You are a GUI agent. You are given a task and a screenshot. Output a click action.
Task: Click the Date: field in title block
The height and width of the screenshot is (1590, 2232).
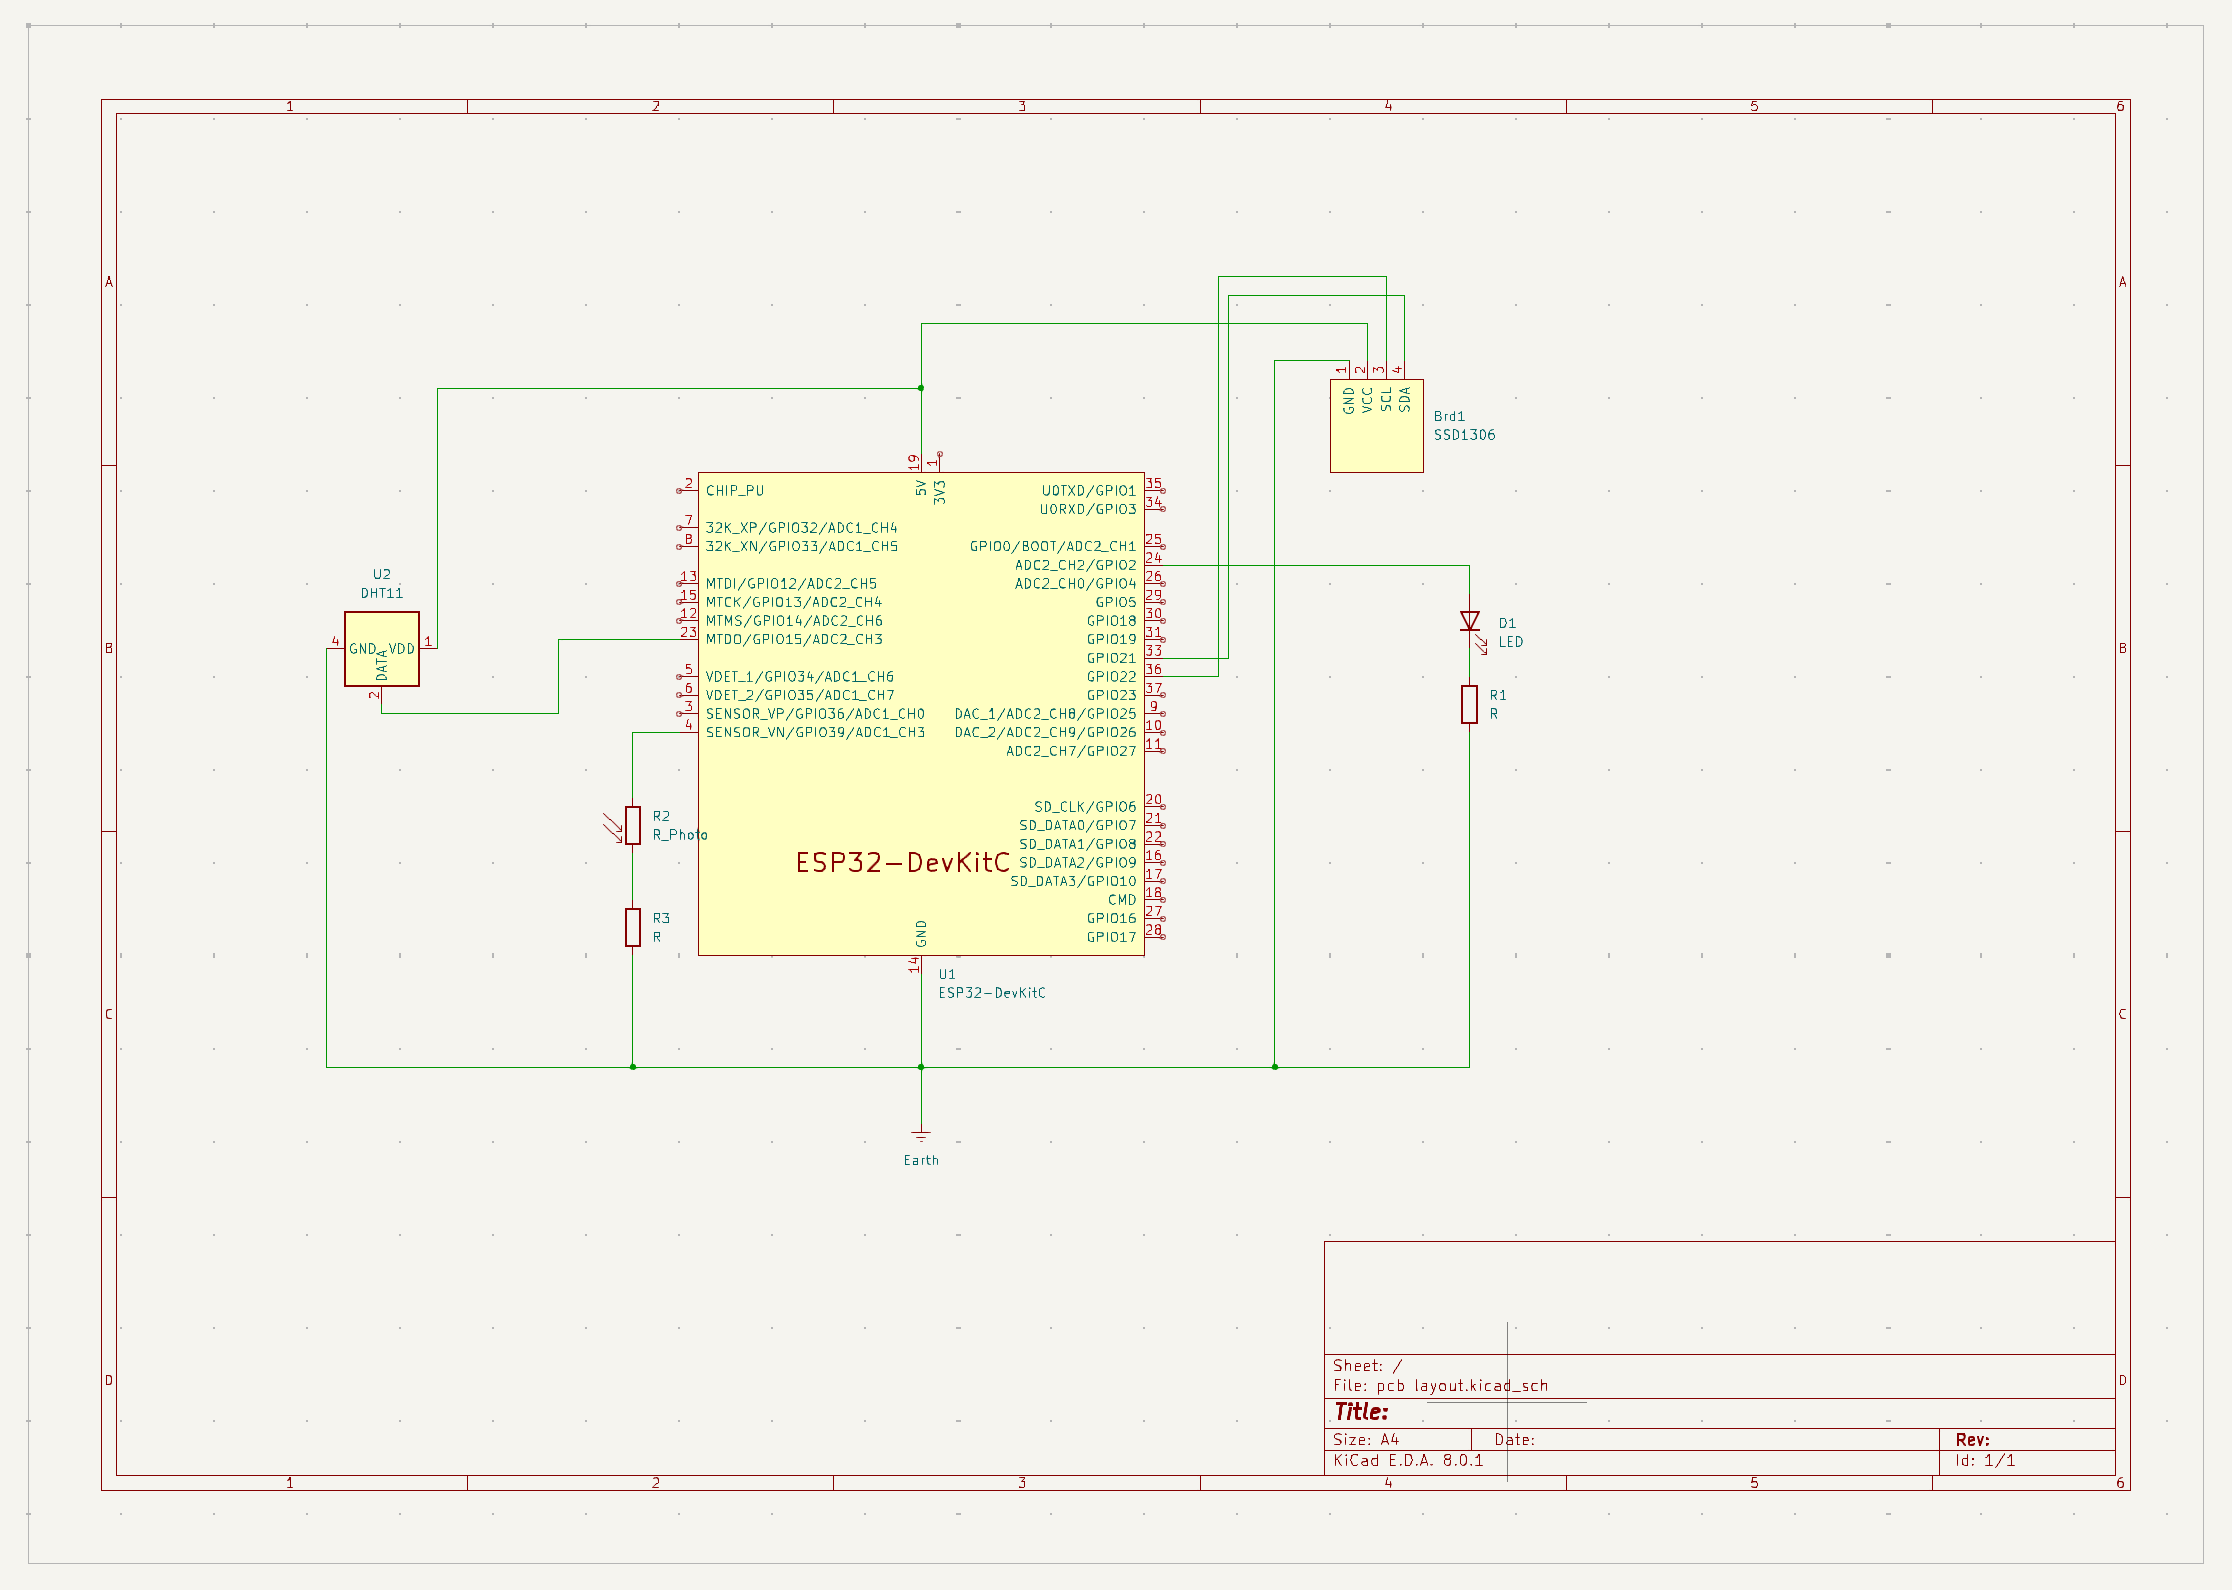1514,1440
